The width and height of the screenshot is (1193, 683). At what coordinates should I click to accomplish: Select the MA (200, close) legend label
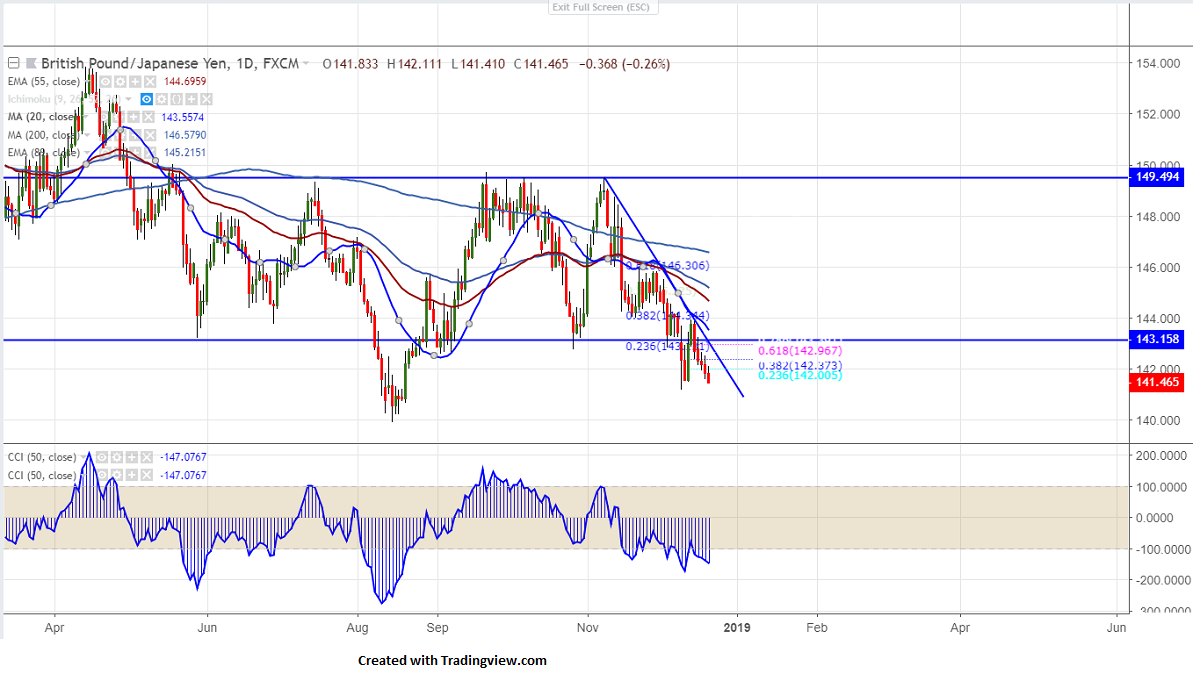(x=43, y=135)
